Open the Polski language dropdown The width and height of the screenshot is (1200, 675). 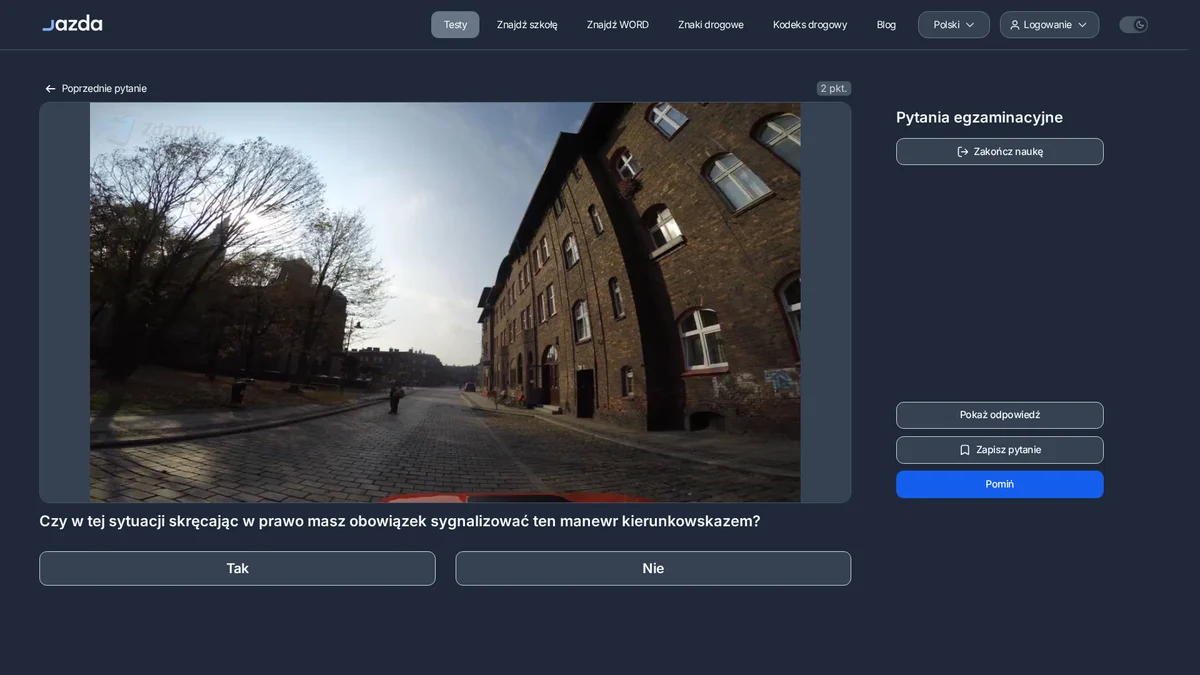954,25
